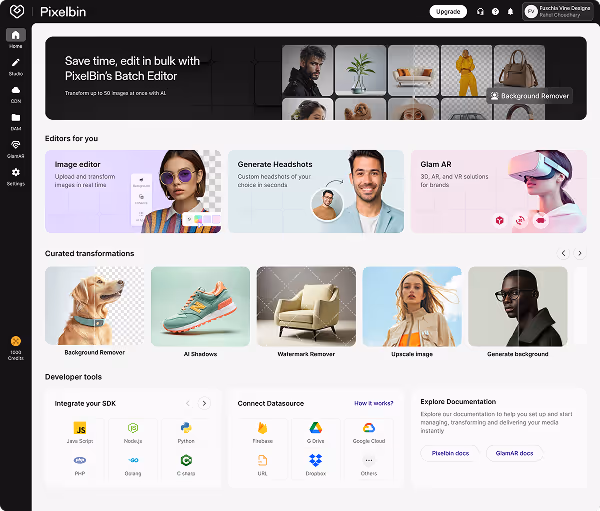Screen dimensions: 600x511
Task: Select the NodeJs SDK icon
Action: coord(133,428)
